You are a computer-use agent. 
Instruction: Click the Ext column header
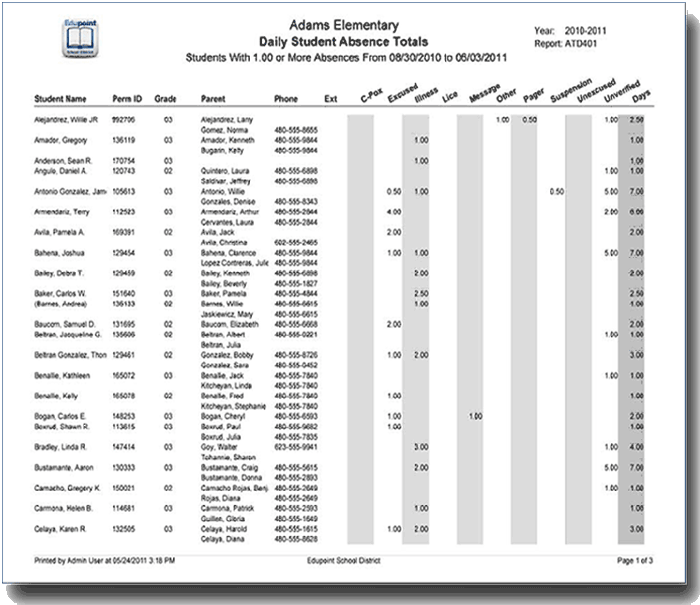(330, 99)
